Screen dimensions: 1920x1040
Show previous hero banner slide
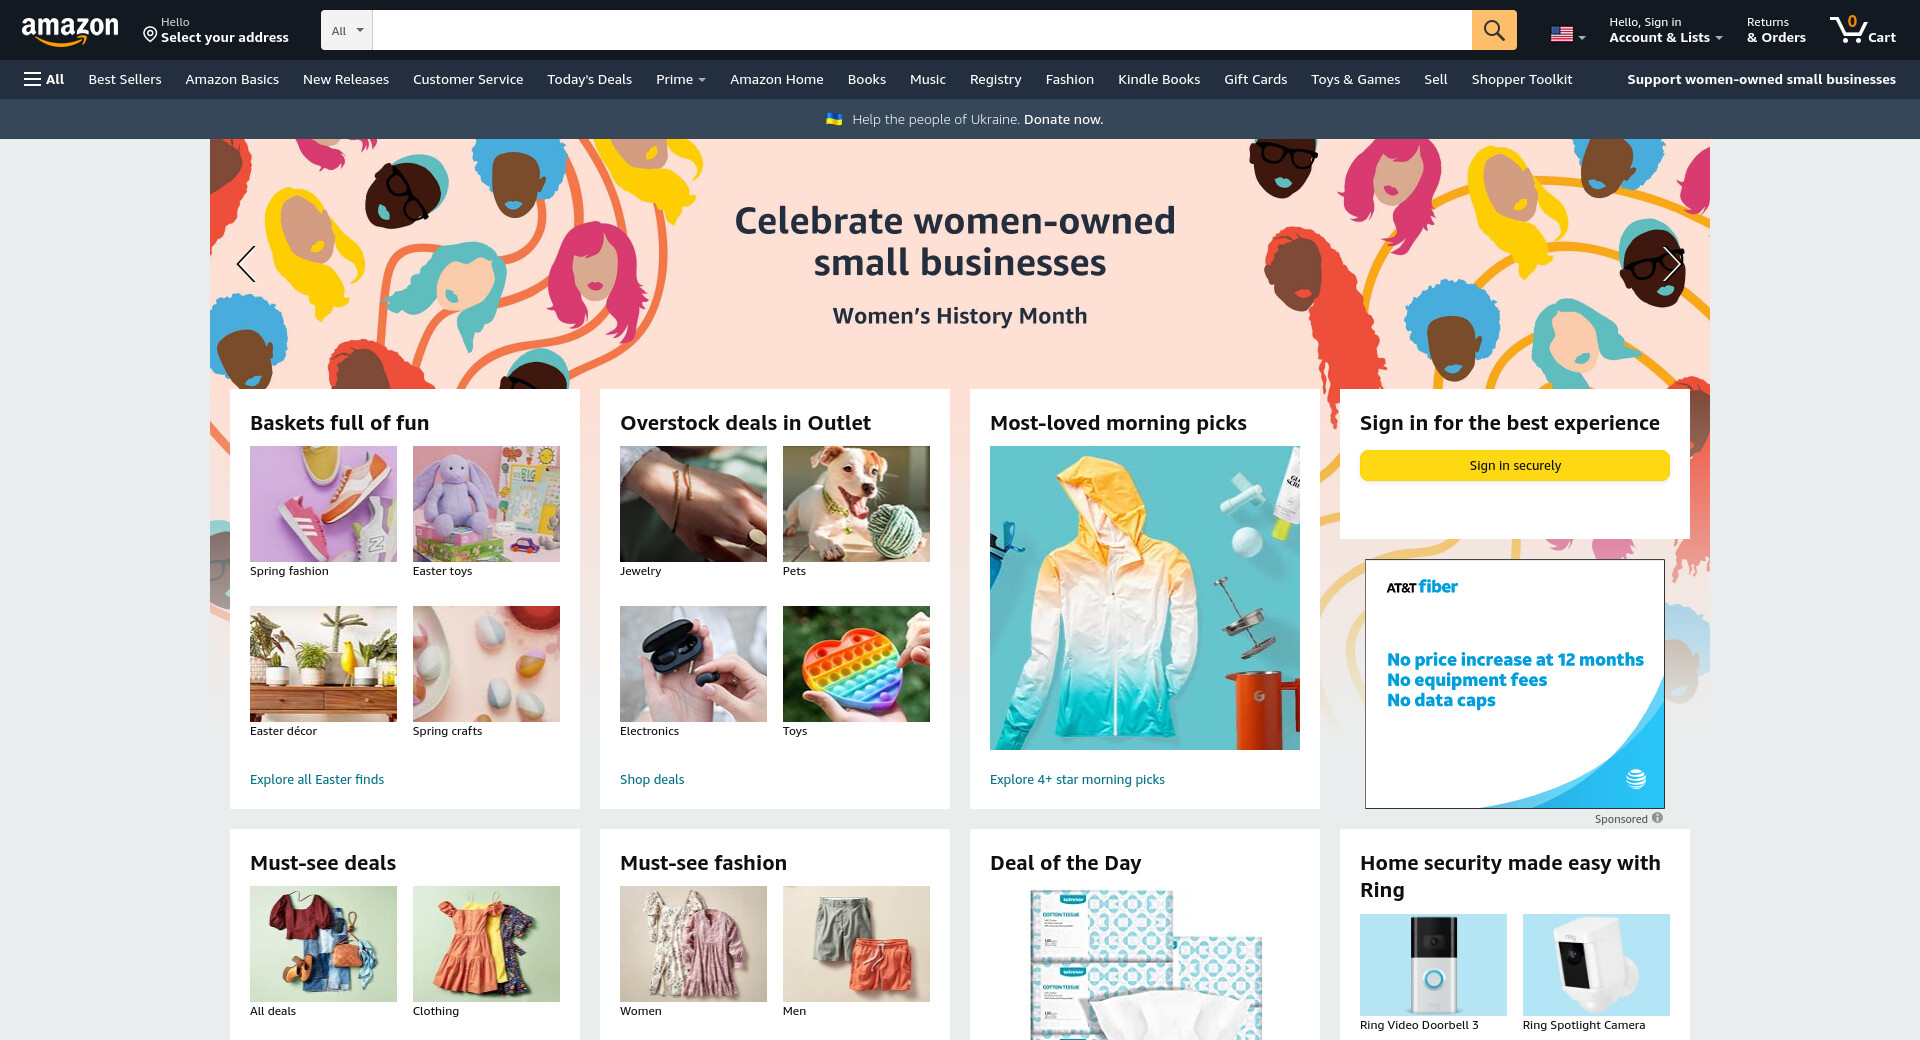[x=246, y=264]
